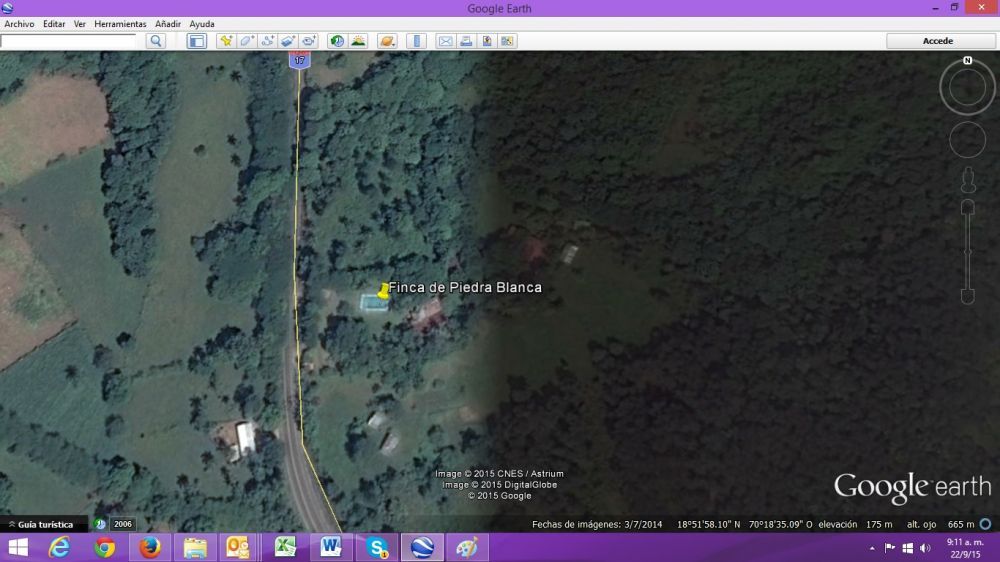Add a polygon with toolbar icon

click(247, 41)
